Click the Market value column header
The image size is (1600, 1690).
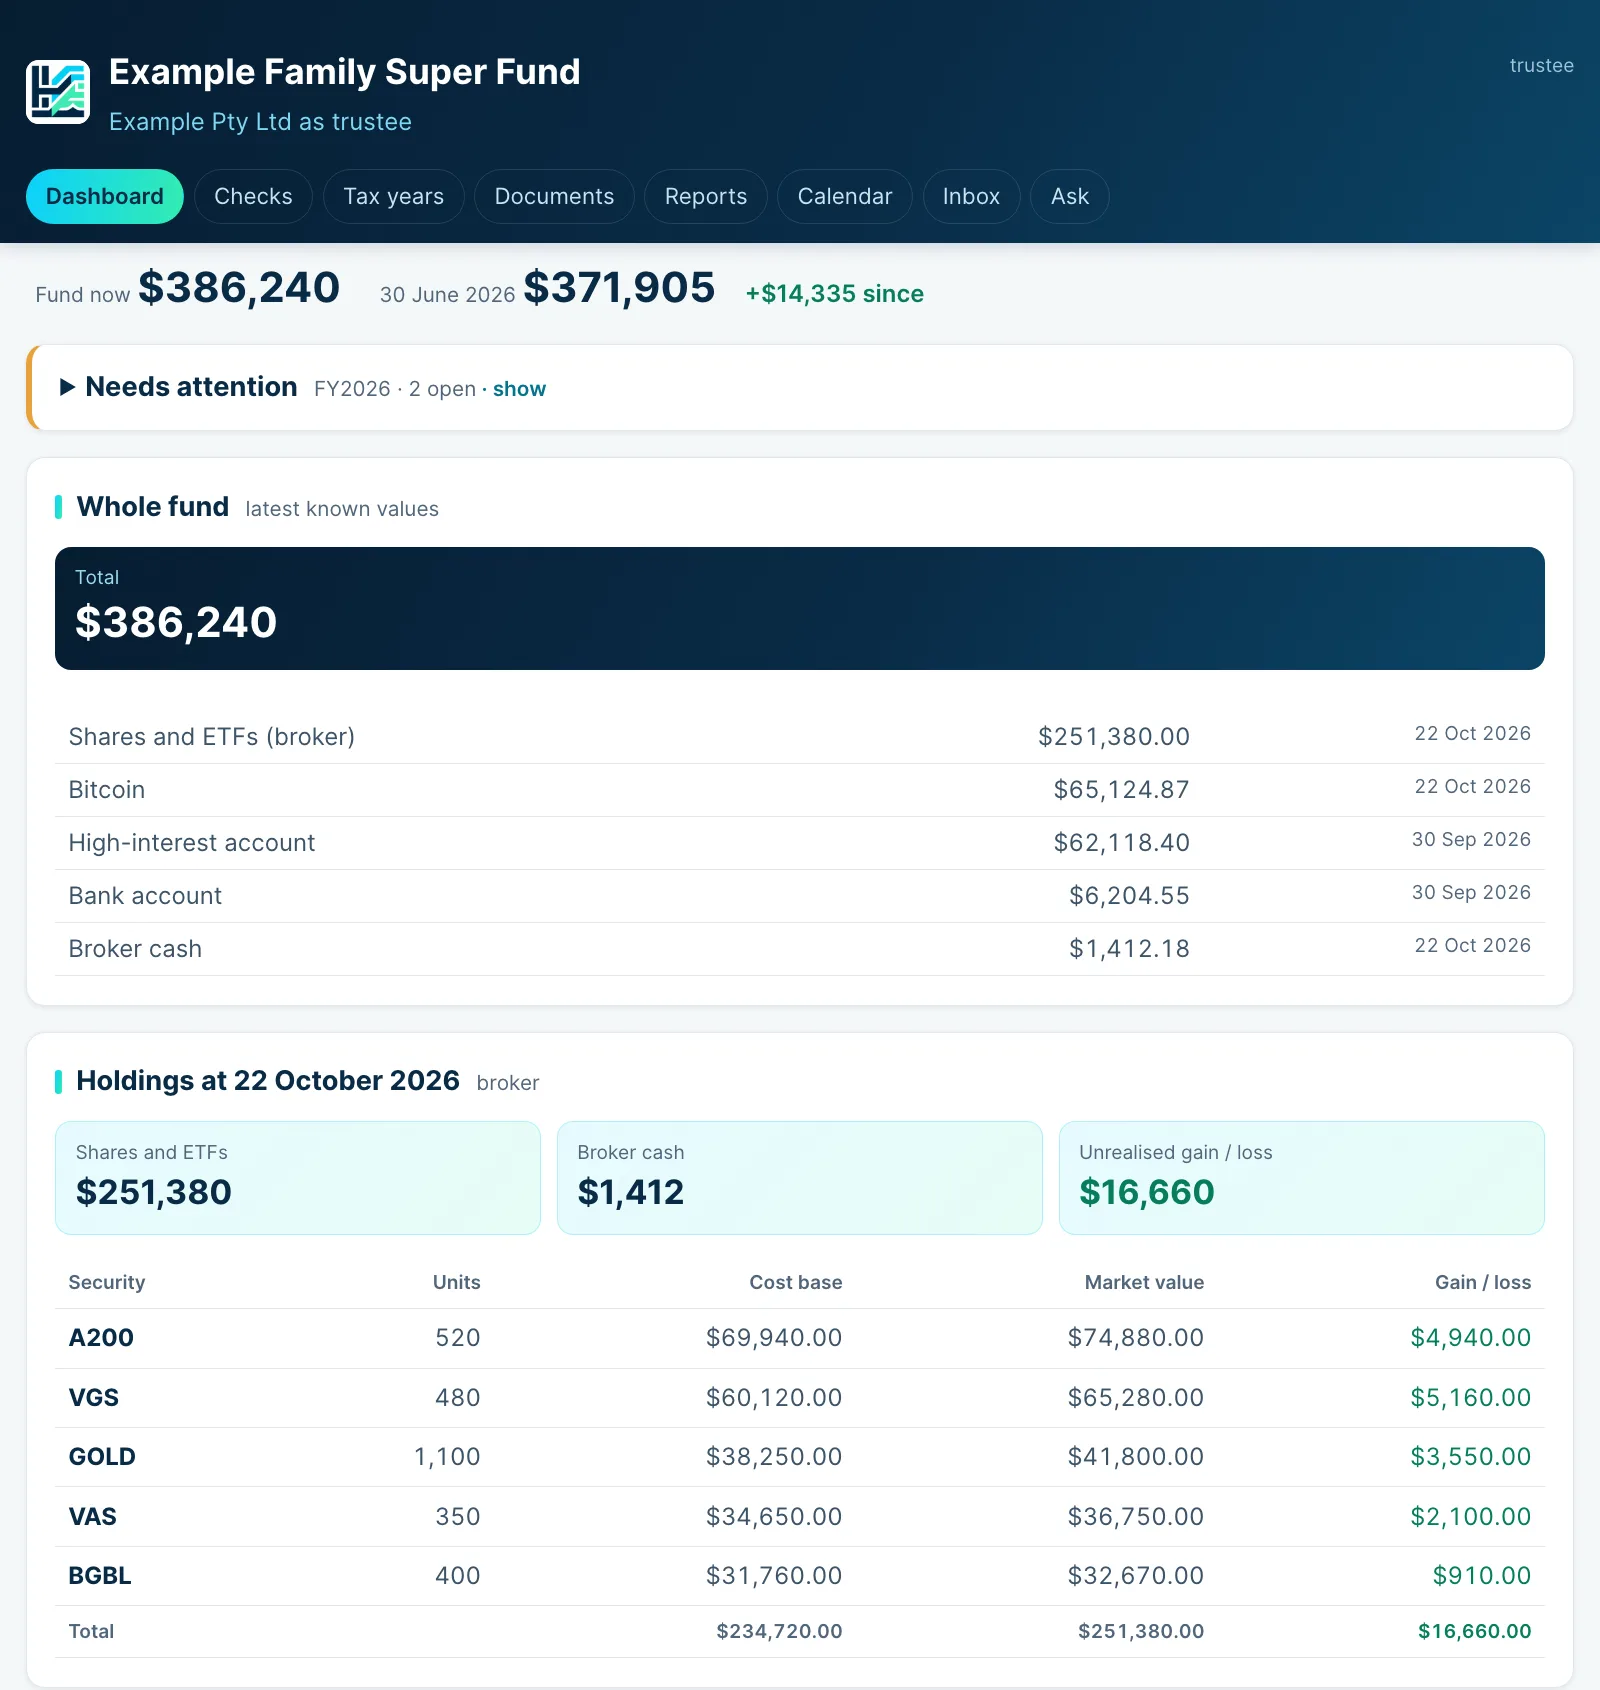[x=1145, y=1283]
